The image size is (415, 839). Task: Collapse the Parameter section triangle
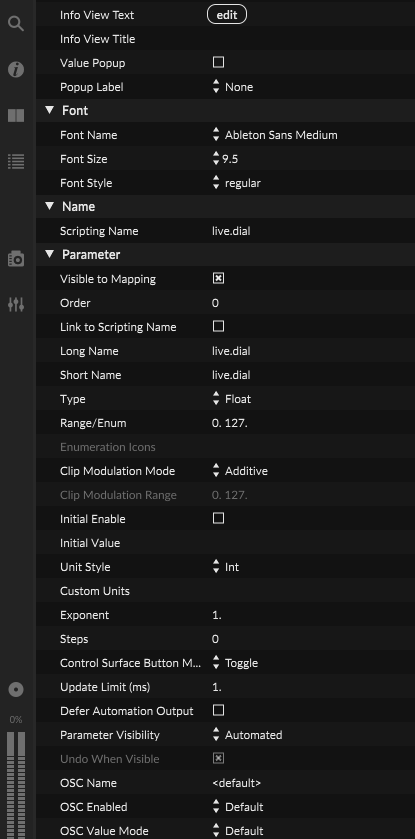point(50,254)
